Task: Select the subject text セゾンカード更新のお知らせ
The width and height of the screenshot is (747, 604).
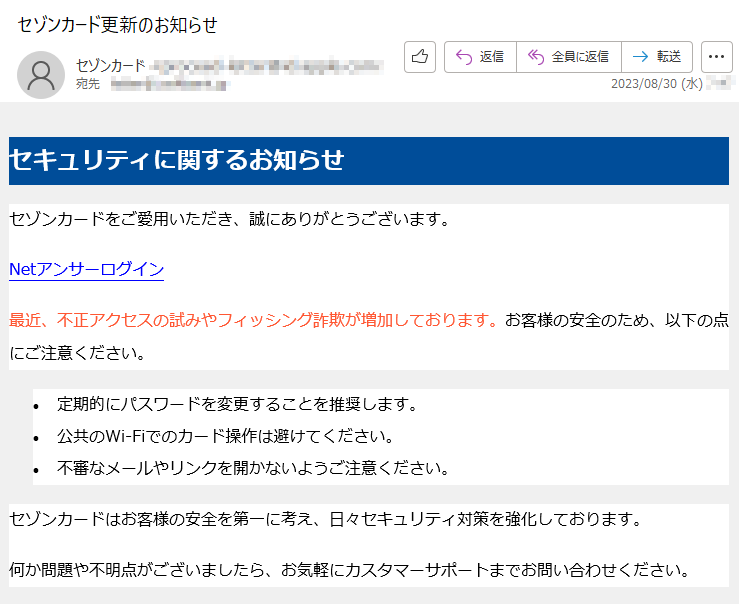Action: (x=118, y=25)
